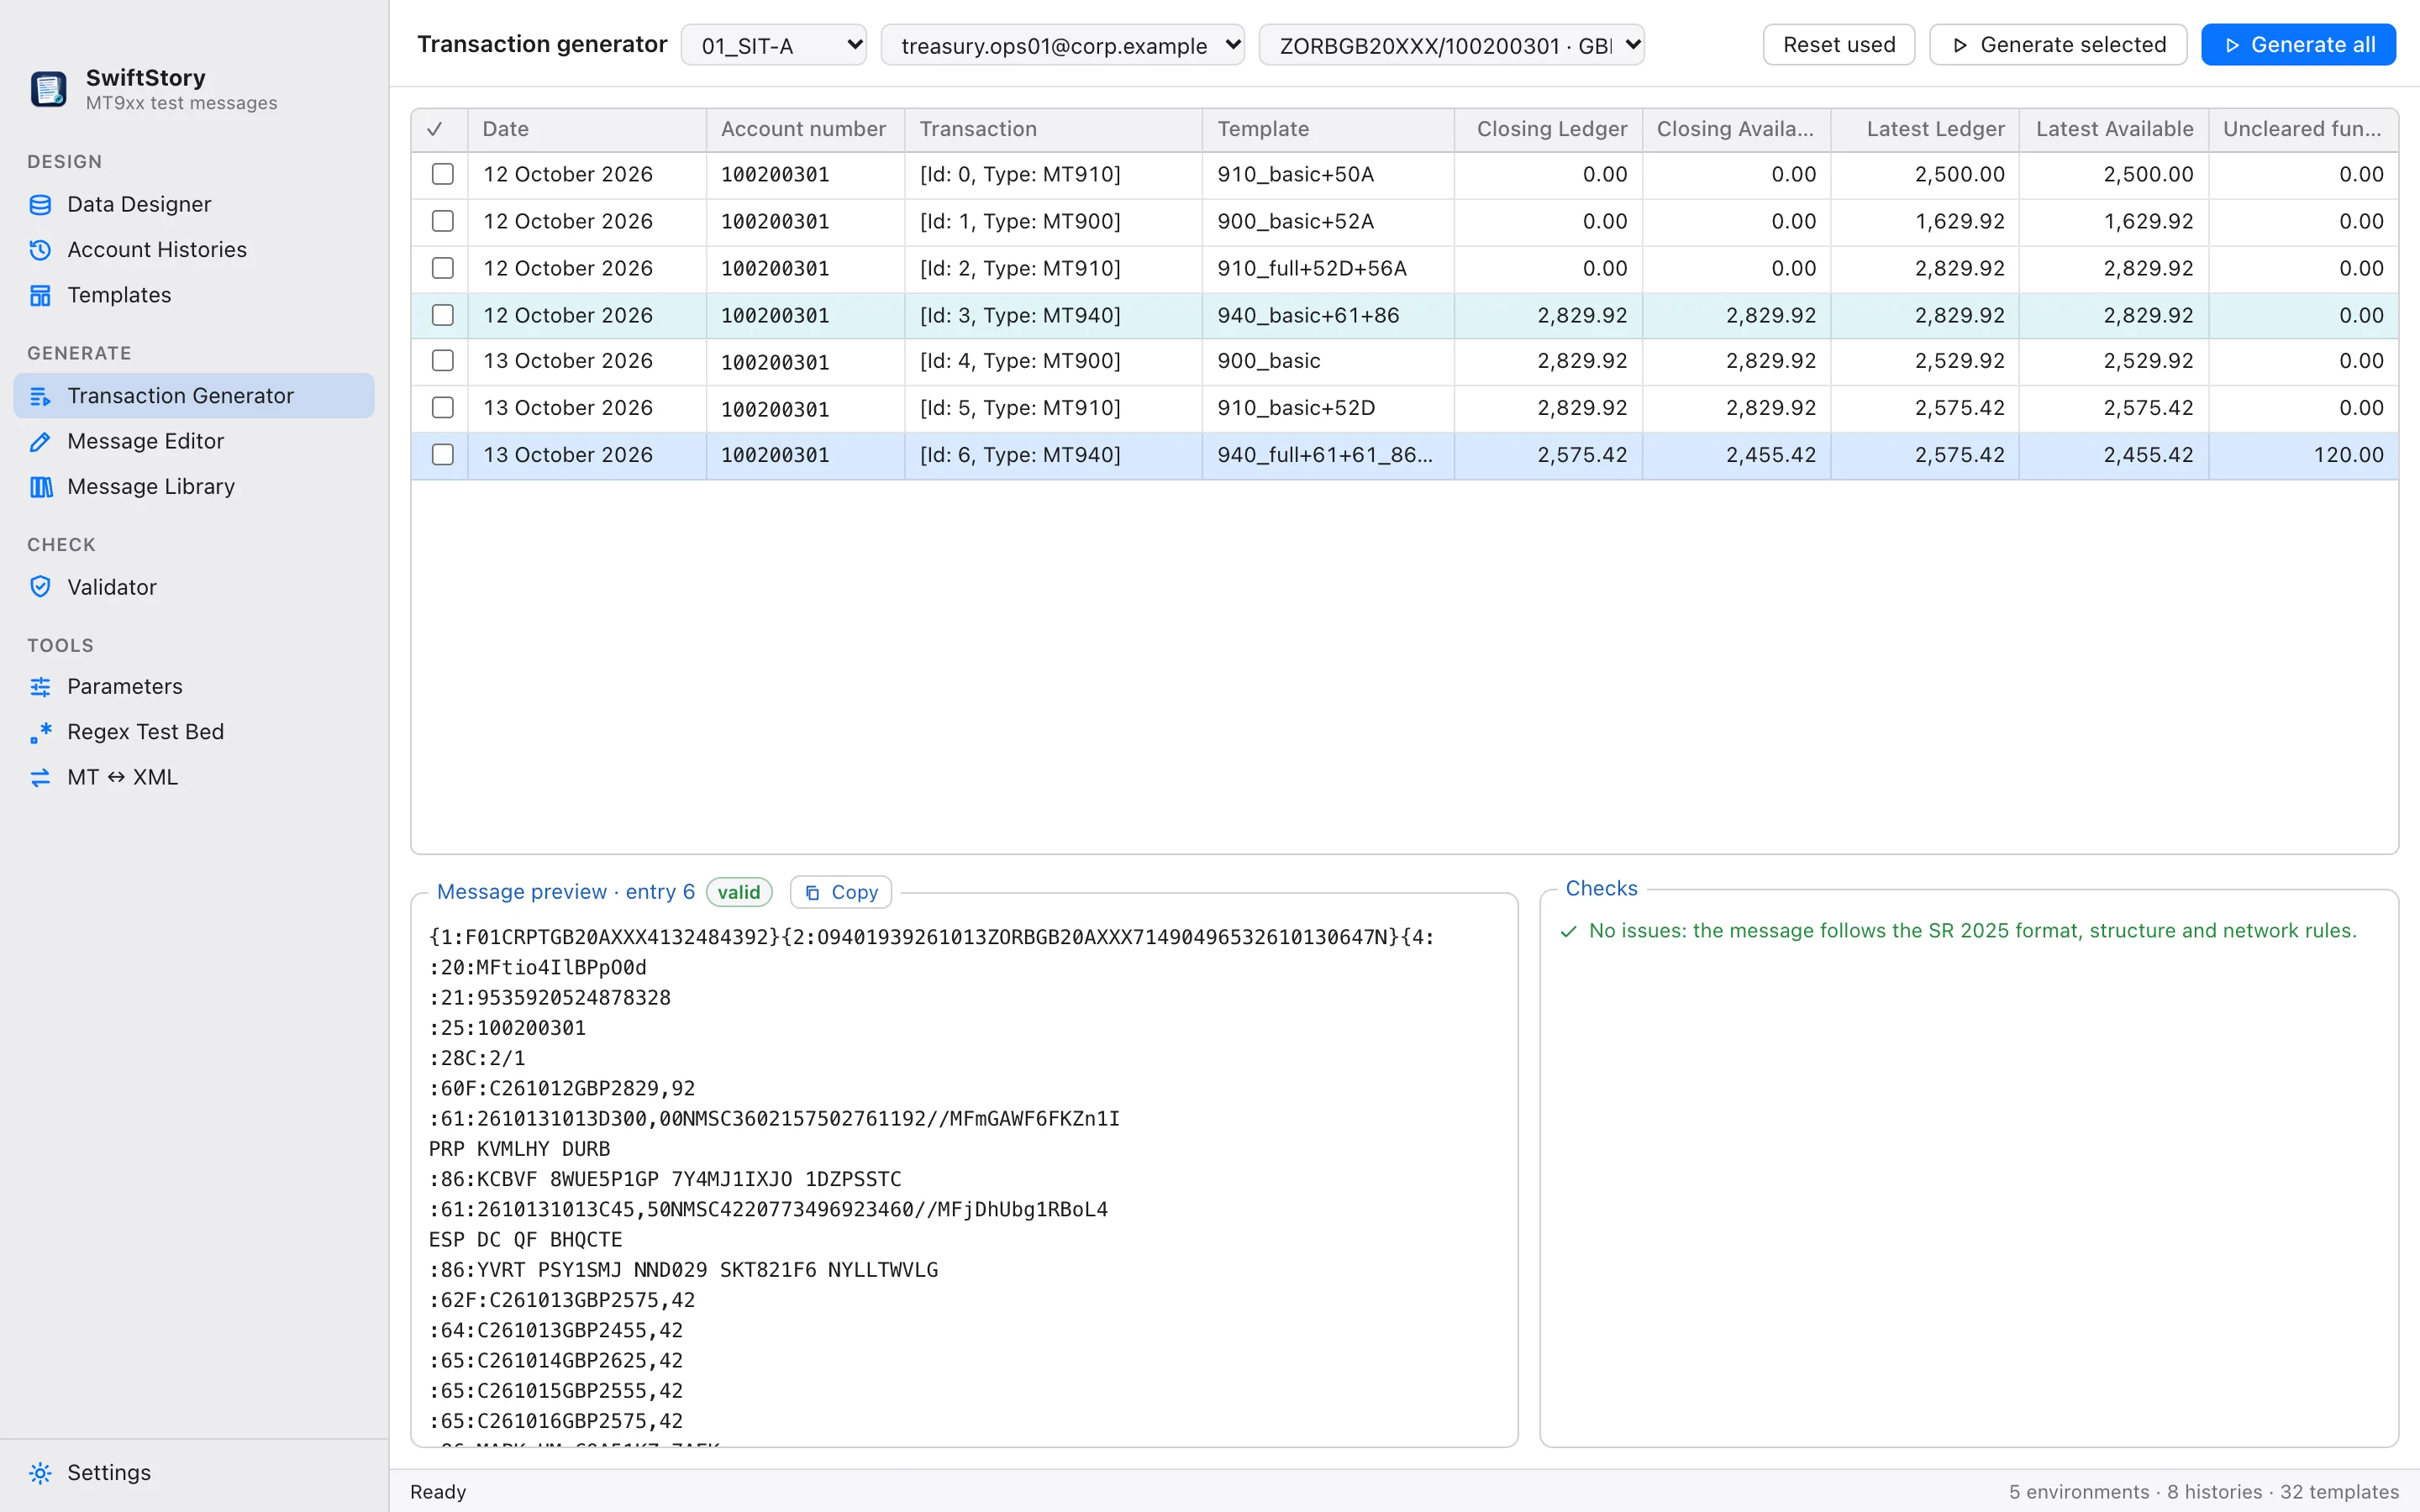
Task: Click the Data Designer database icon
Action: pos(40,205)
